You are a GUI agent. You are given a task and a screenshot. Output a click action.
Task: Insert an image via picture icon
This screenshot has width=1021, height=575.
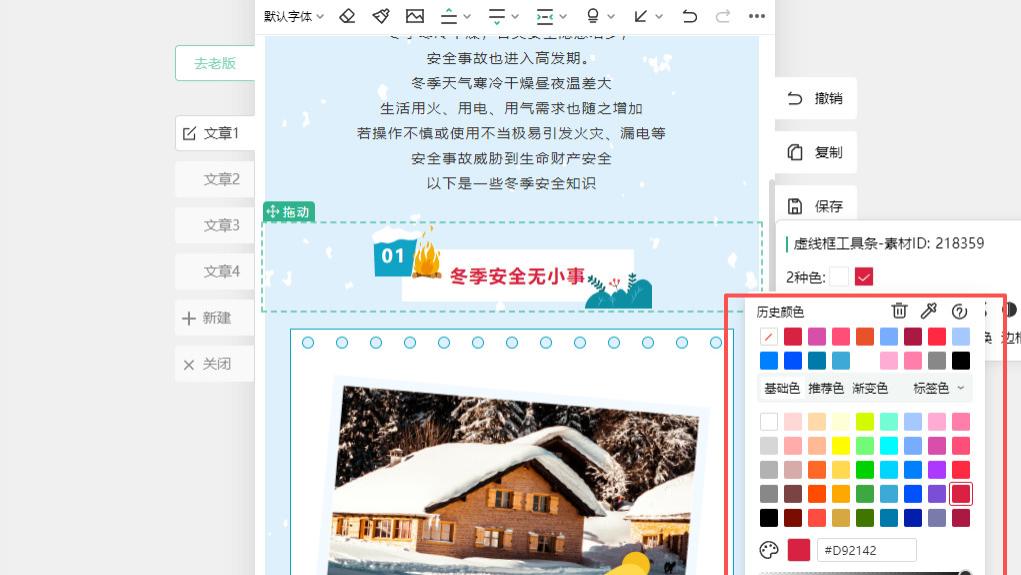pos(415,16)
